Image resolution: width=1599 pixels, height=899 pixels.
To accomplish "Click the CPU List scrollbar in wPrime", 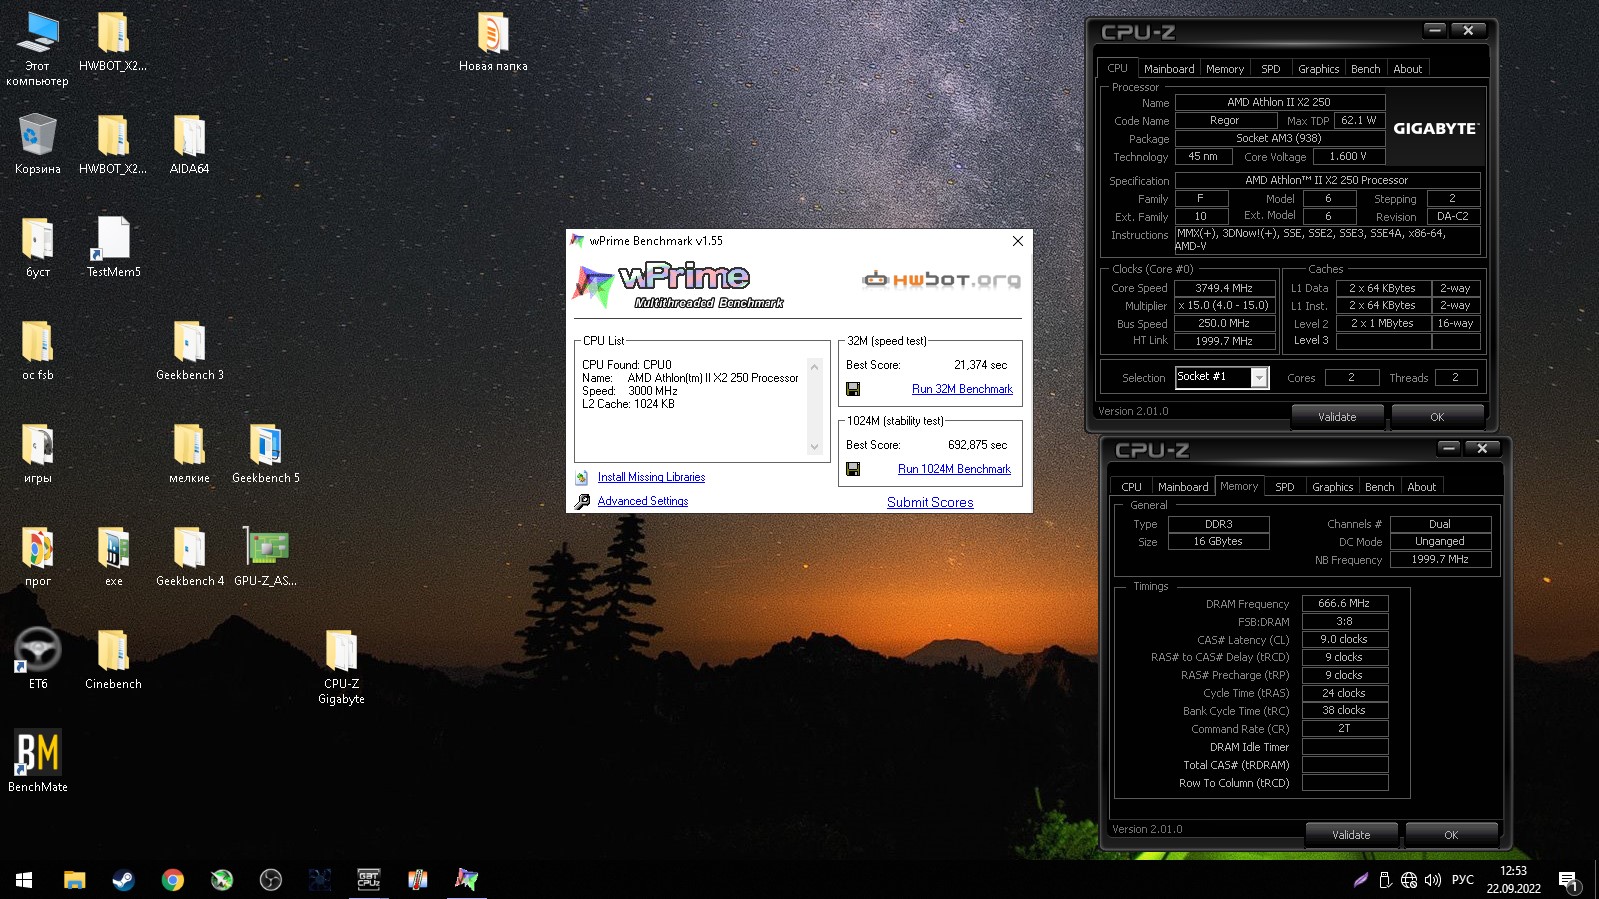I will pos(814,407).
